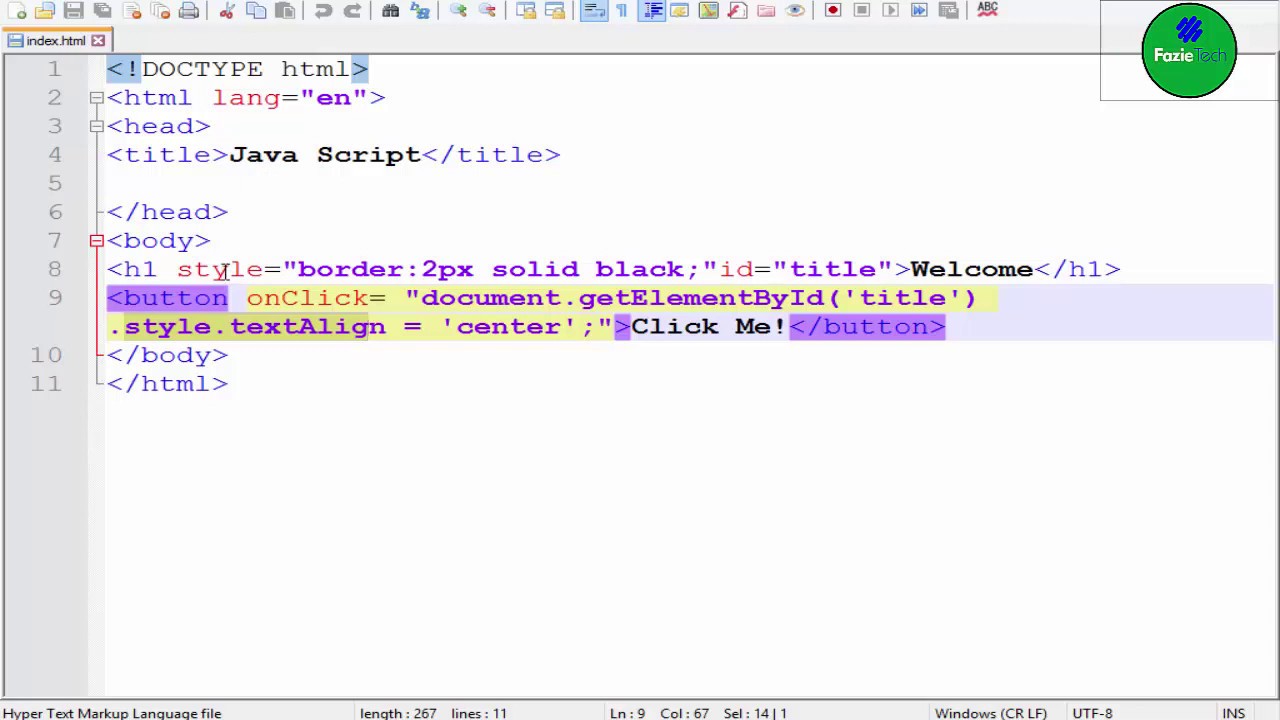Image resolution: width=1280 pixels, height=720 pixels.
Task: Close the index.html tab with its X
Action: point(98,41)
